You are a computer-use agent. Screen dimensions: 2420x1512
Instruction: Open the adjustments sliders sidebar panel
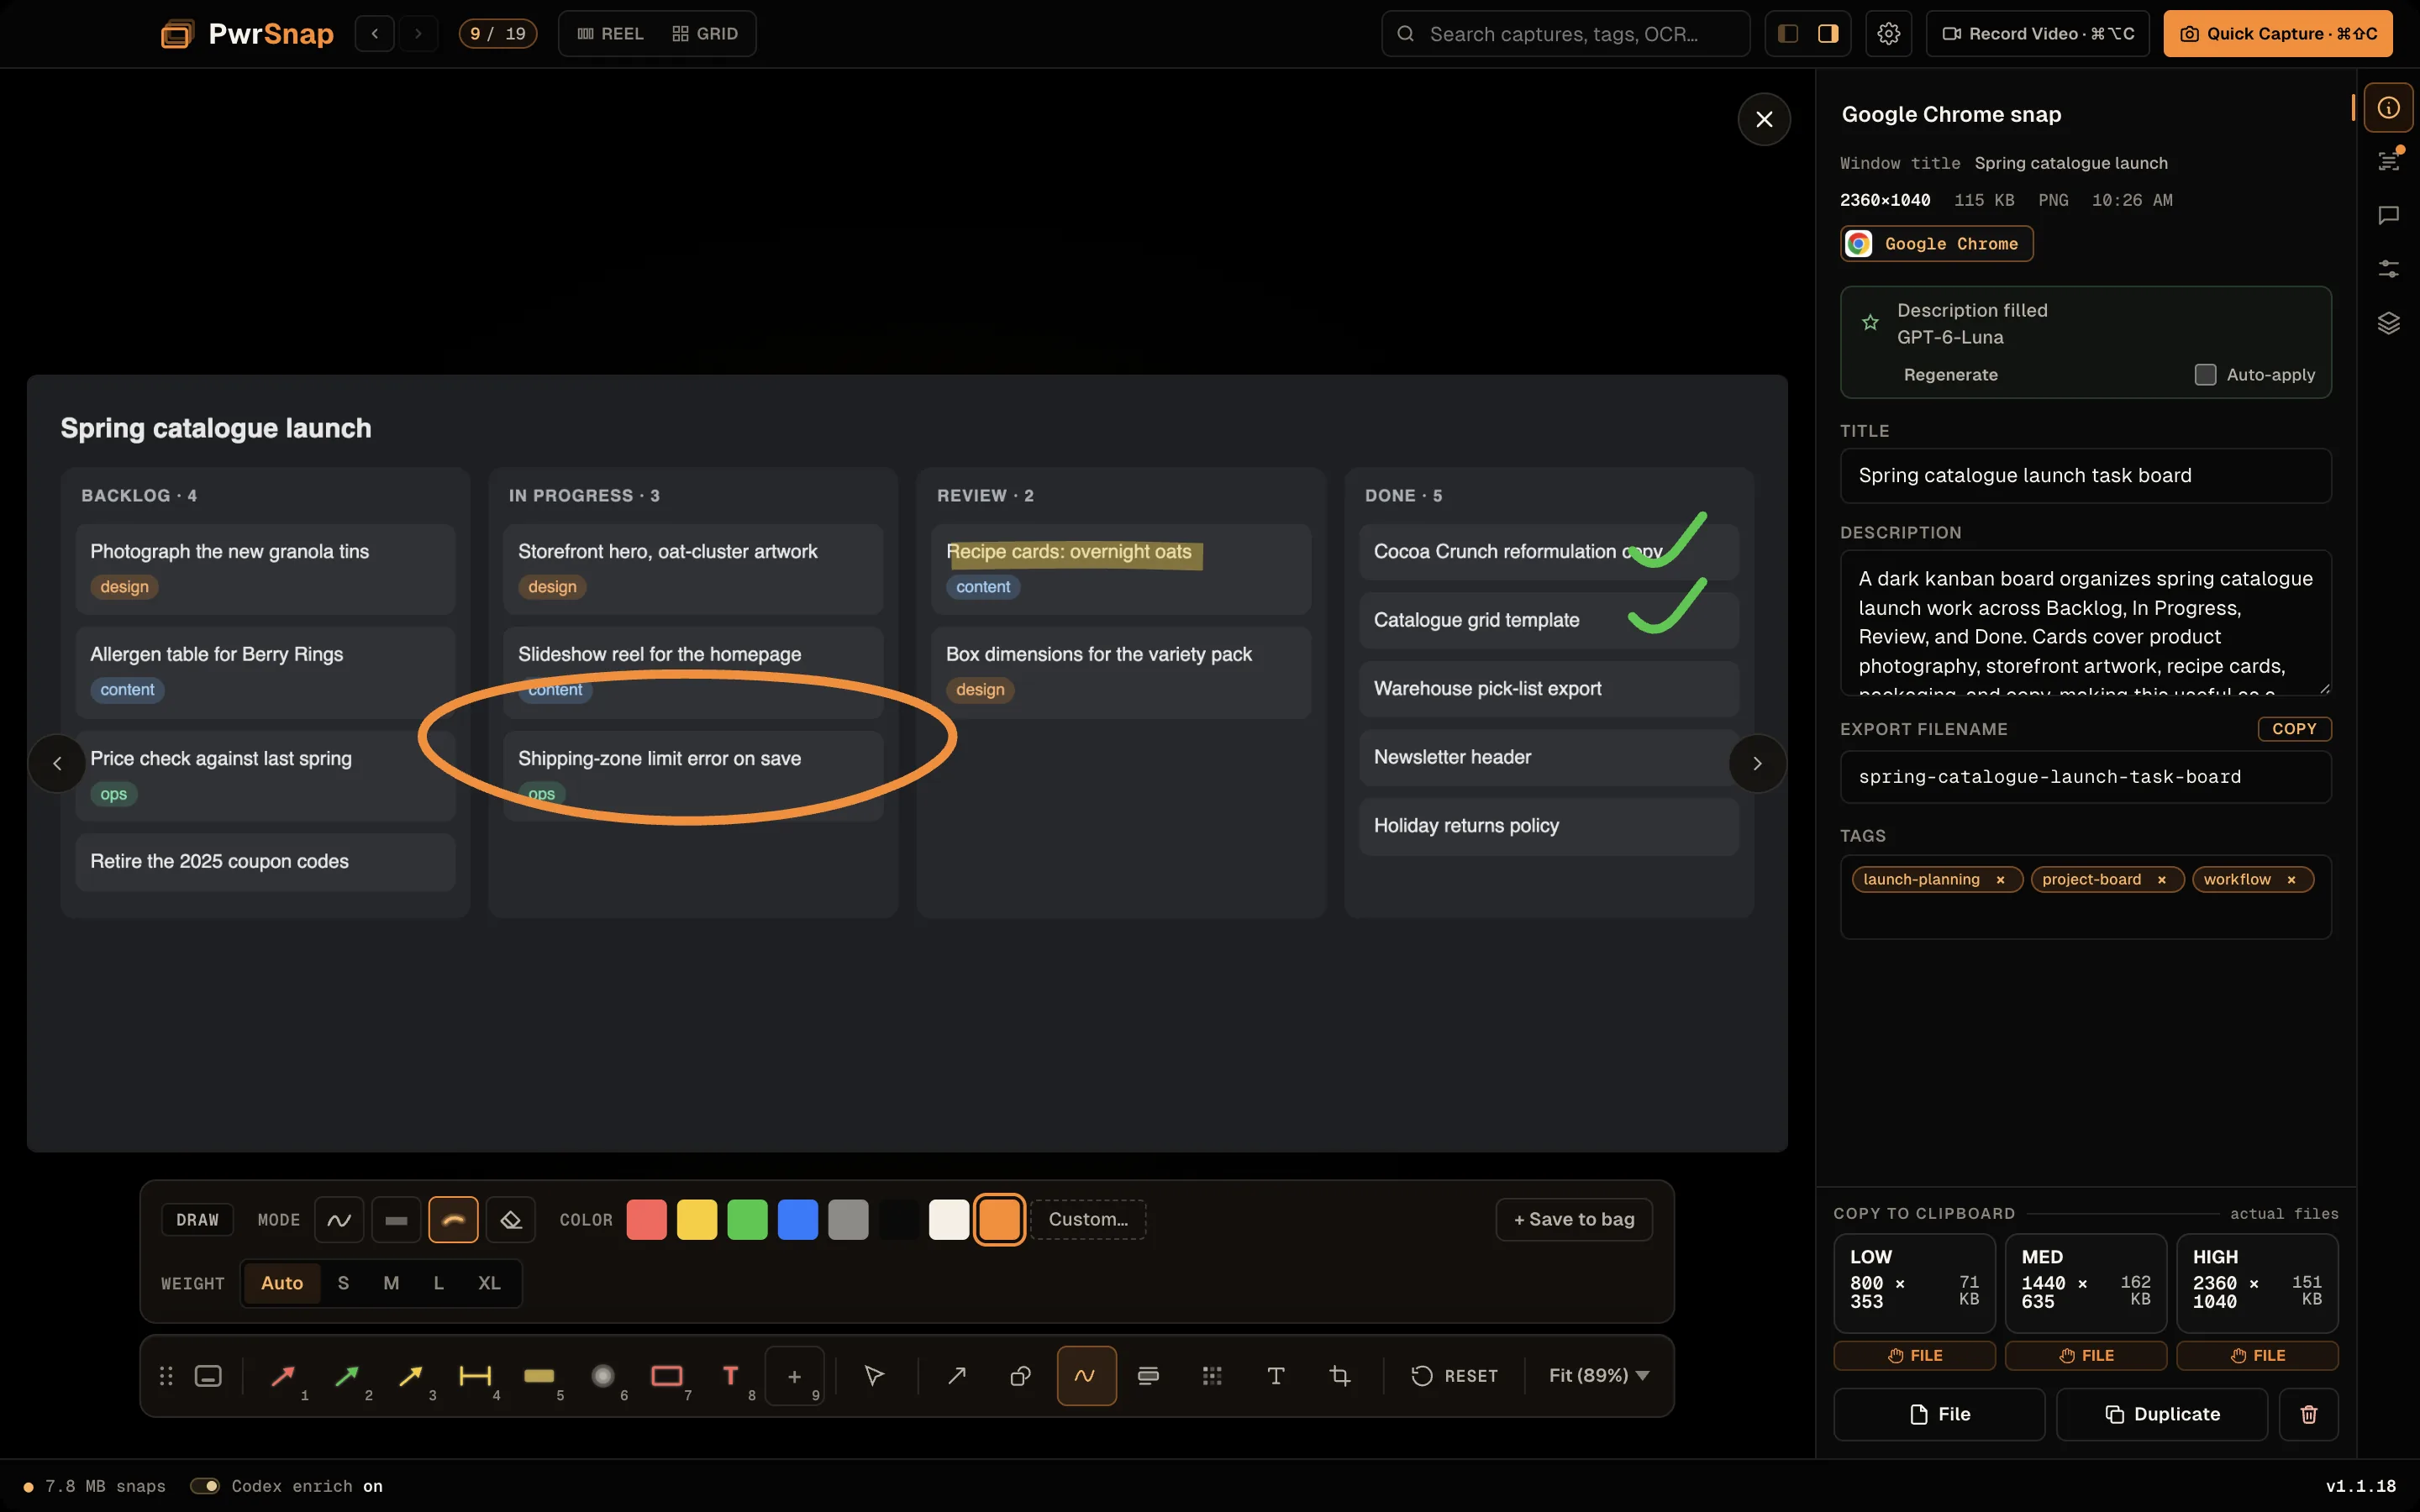pyautogui.click(x=2388, y=269)
